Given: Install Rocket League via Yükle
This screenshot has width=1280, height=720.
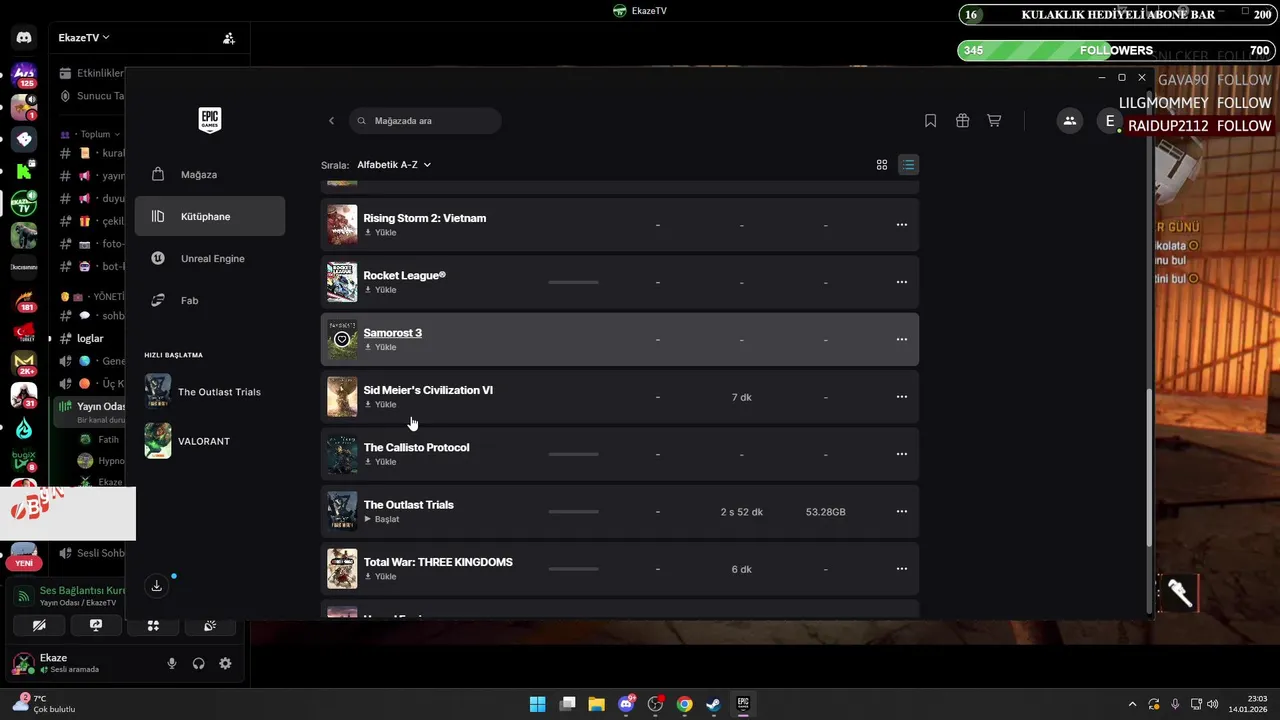Looking at the screenshot, I should click(381, 290).
